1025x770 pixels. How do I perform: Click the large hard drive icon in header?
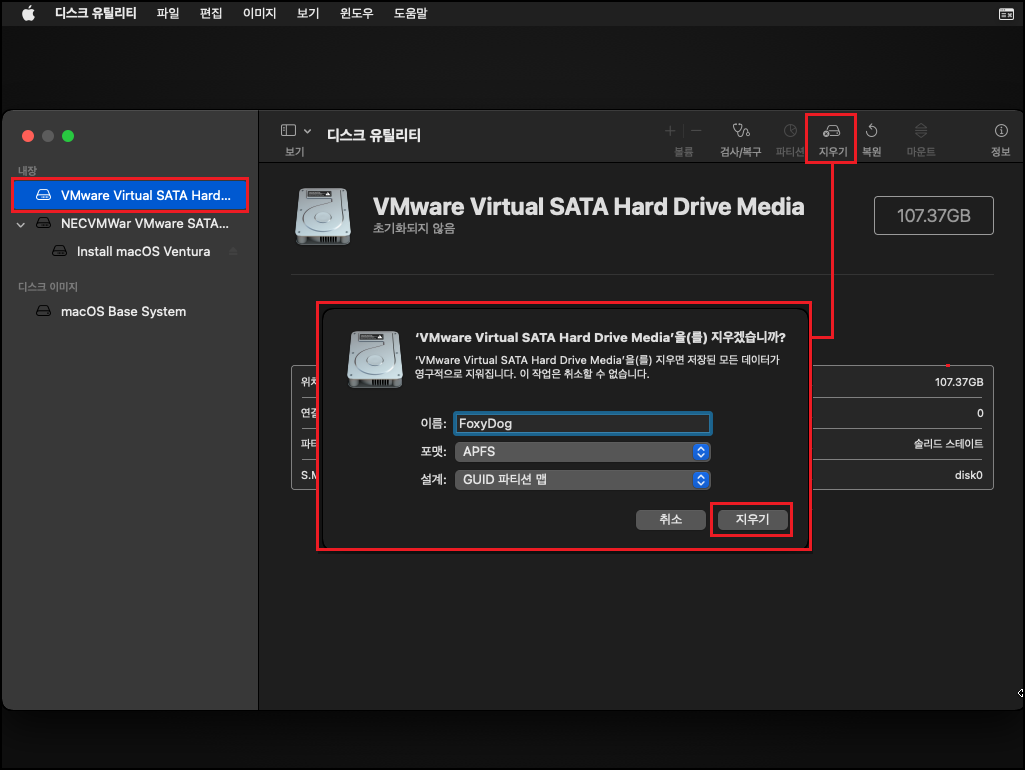(x=323, y=216)
